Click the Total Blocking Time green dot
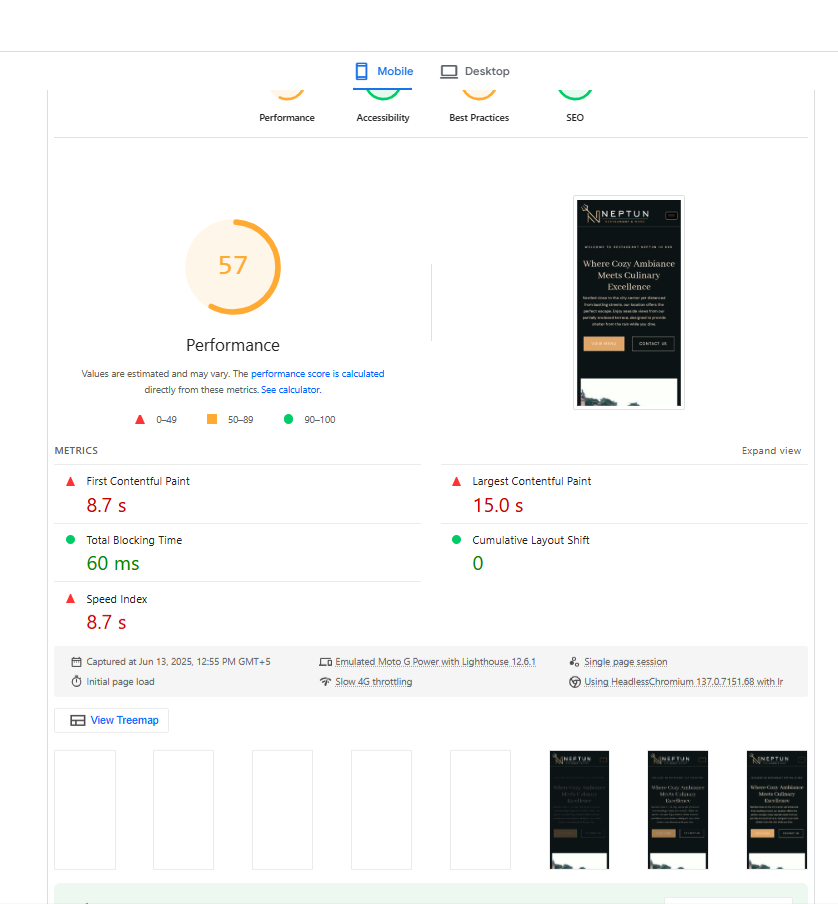Image resolution: width=838 pixels, height=904 pixels. tap(71, 540)
